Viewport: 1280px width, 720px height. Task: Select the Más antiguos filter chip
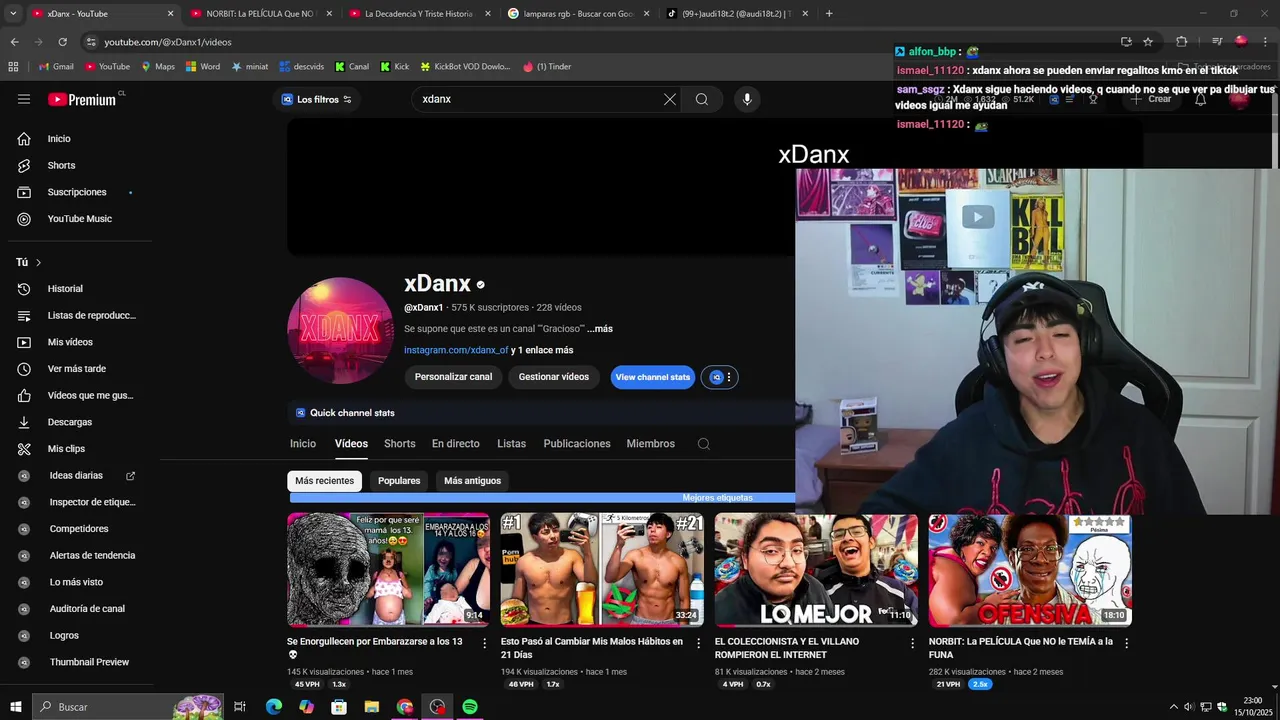pos(472,481)
